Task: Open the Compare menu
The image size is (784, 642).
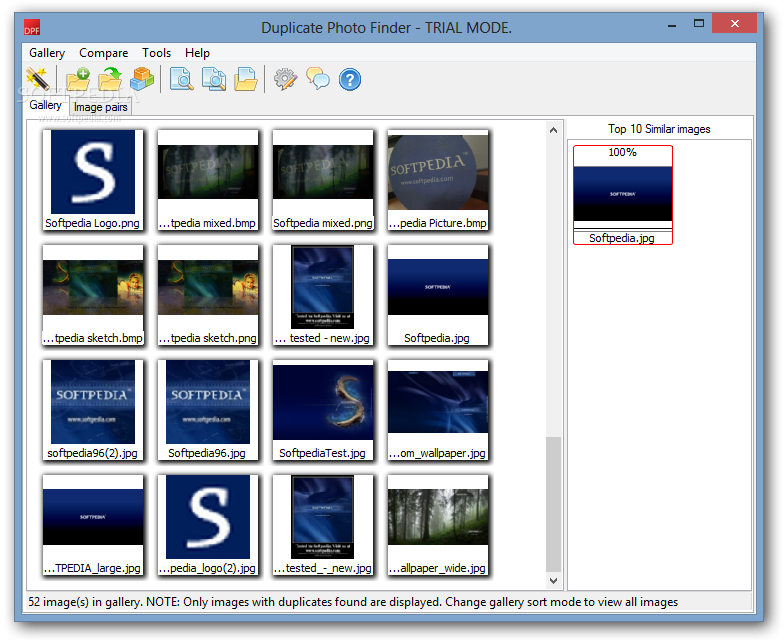Action: tap(104, 53)
